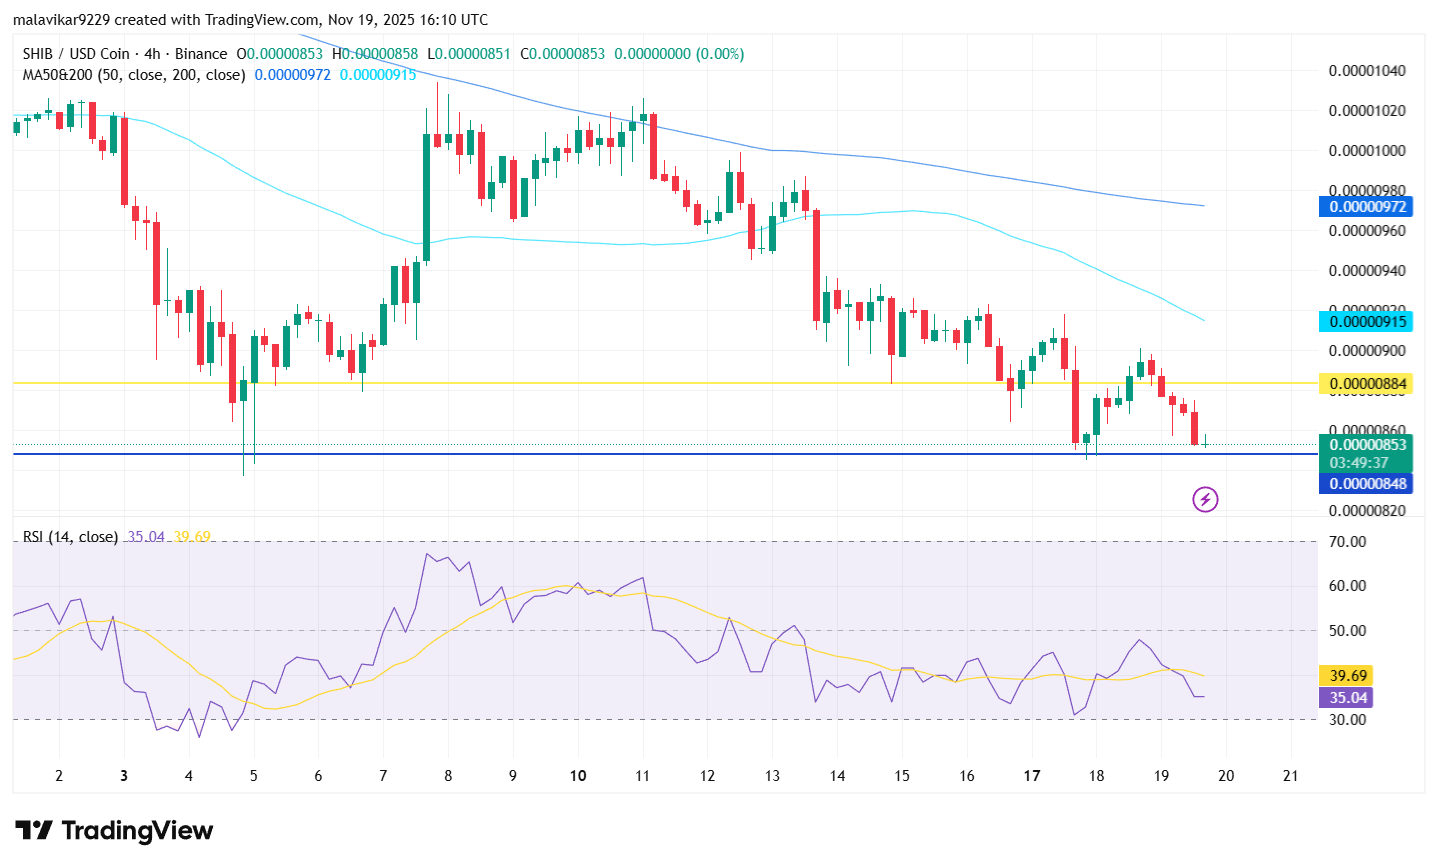Click the yellow 39.69 RSI value label

click(1347, 676)
